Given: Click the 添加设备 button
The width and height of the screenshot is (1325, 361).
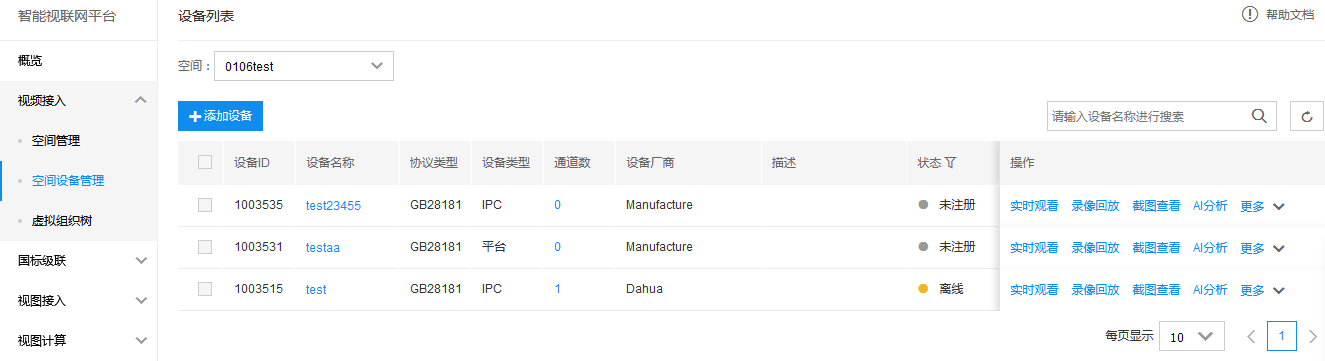Looking at the screenshot, I should pyautogui.click(x=220, y=116).
